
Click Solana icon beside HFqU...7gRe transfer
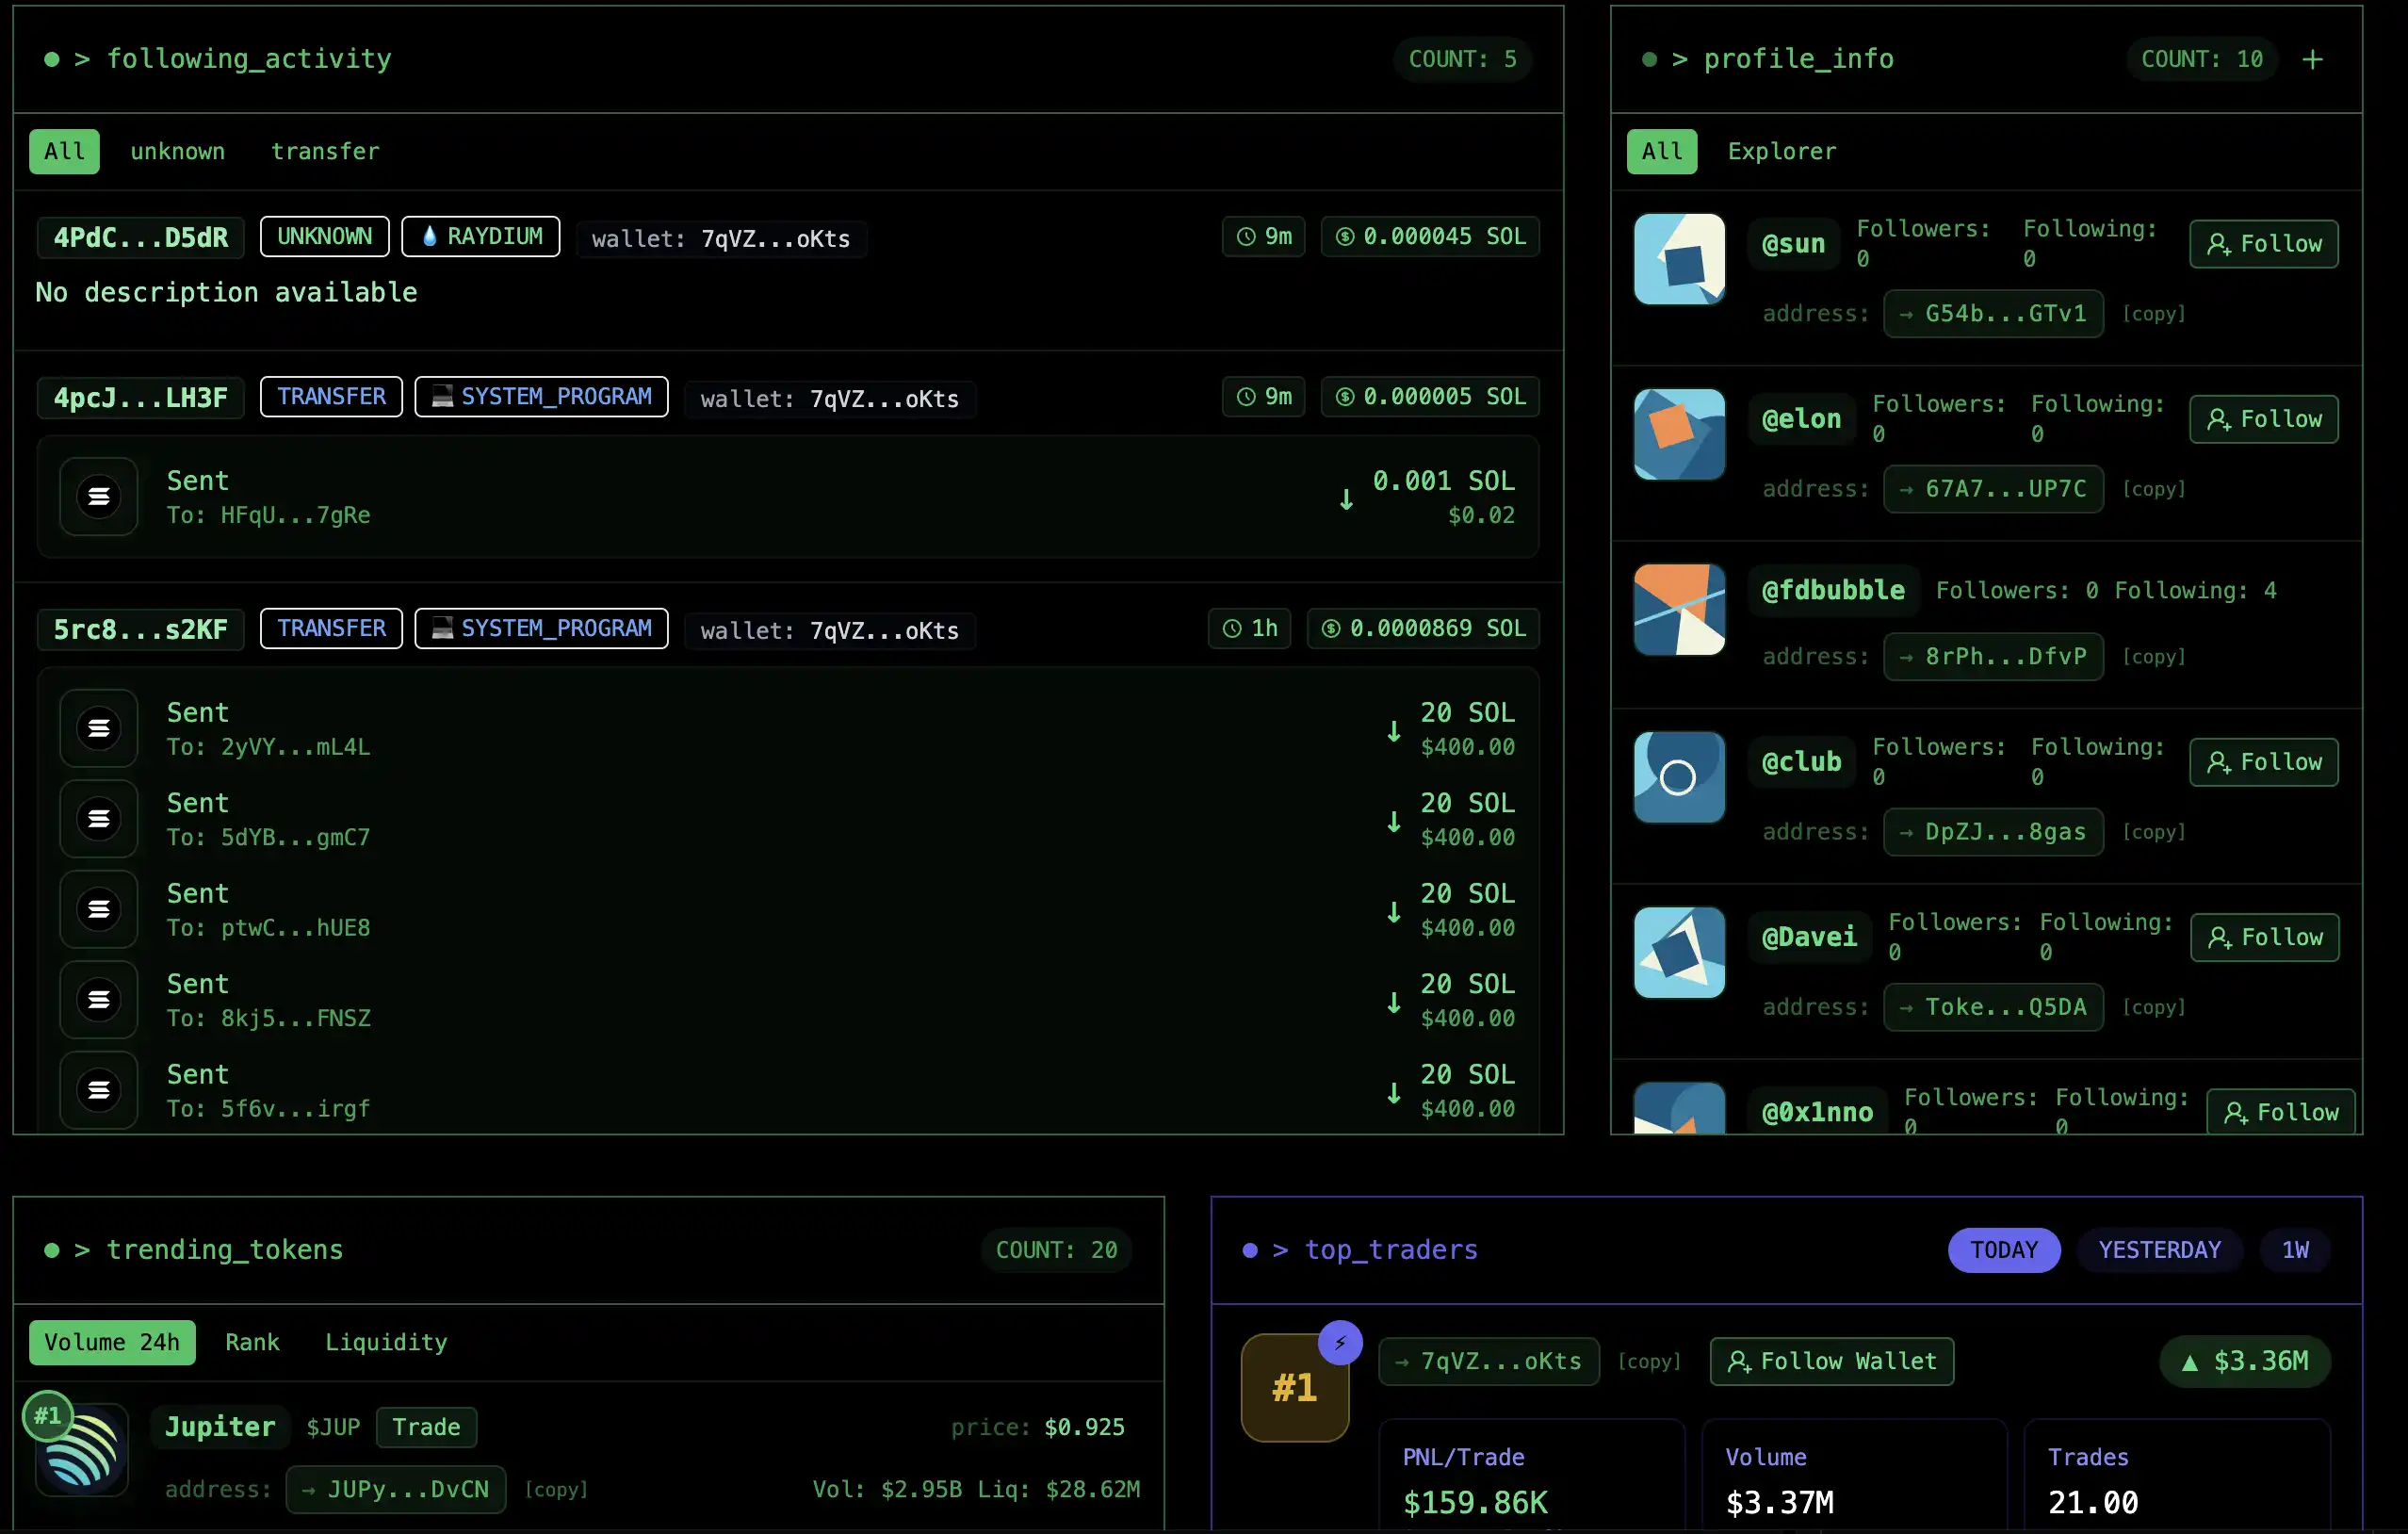tap(99, 496)
